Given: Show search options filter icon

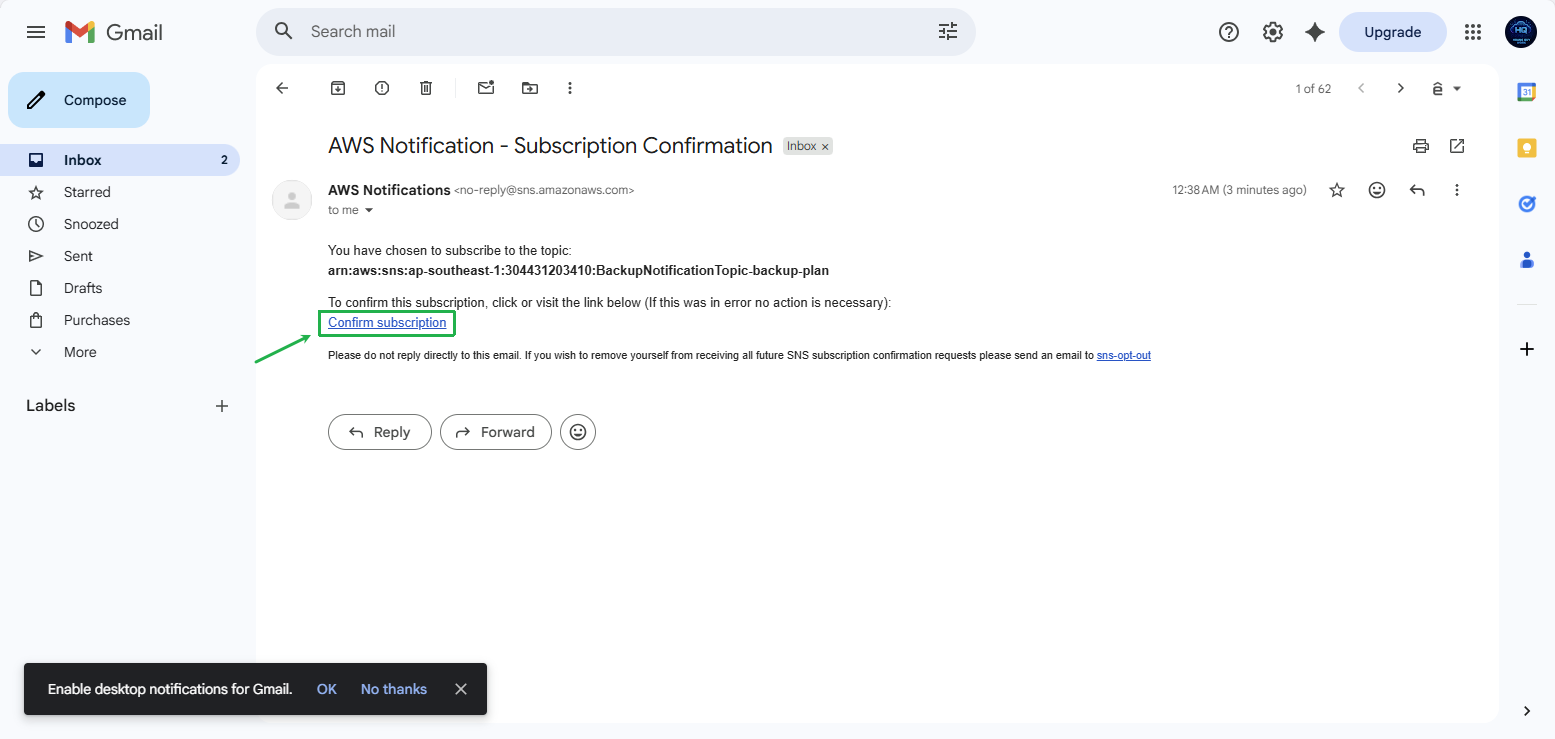Looking at the screenshot, I should [x=948, y=32].
